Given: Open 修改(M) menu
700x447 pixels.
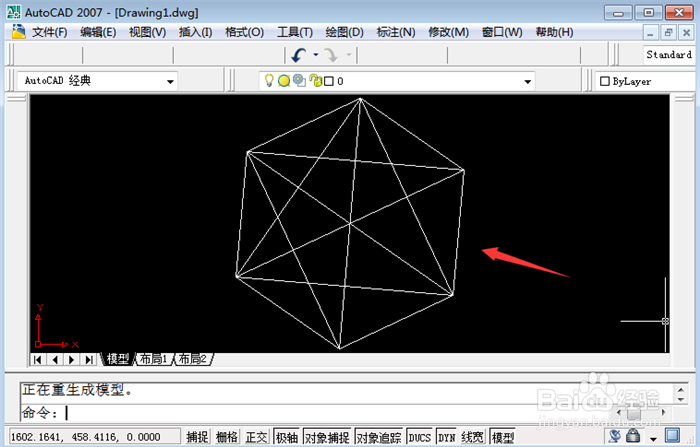Looking at the screenshot, I should pos(449,32).
